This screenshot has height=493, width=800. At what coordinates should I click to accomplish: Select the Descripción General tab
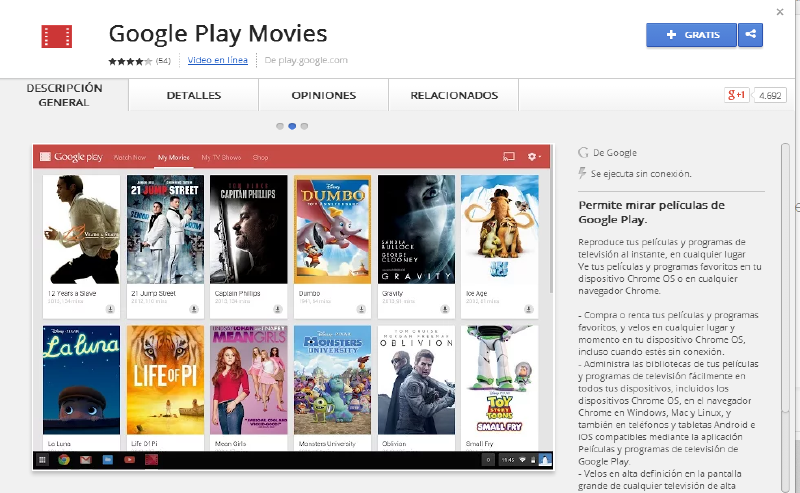click(64, 95)
